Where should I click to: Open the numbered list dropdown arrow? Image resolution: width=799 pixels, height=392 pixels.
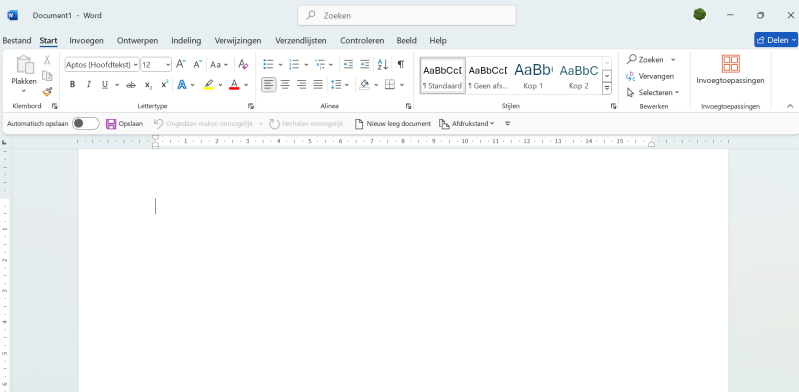[x=306, y=65]
